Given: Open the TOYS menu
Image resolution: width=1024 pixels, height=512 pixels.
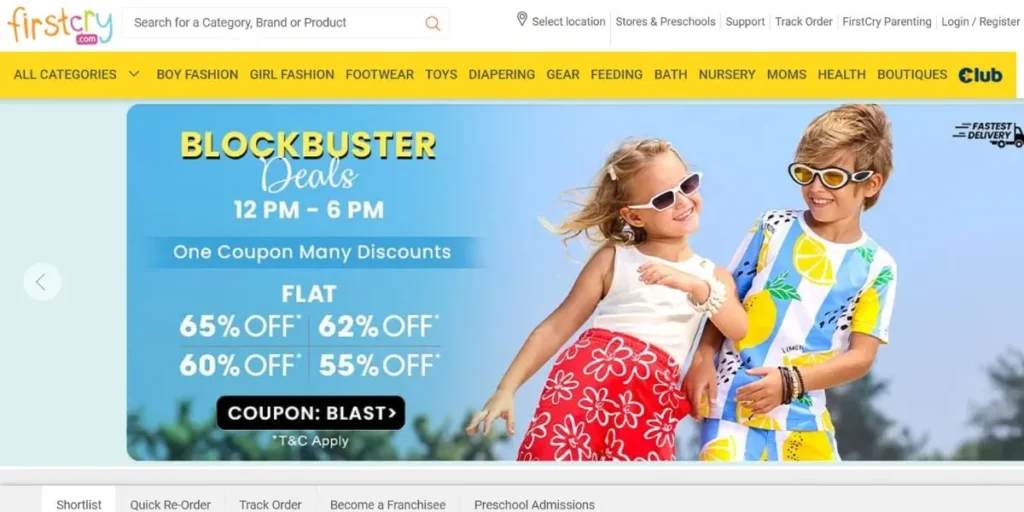Looking at the screenshot, I should [x=441, y=74].
